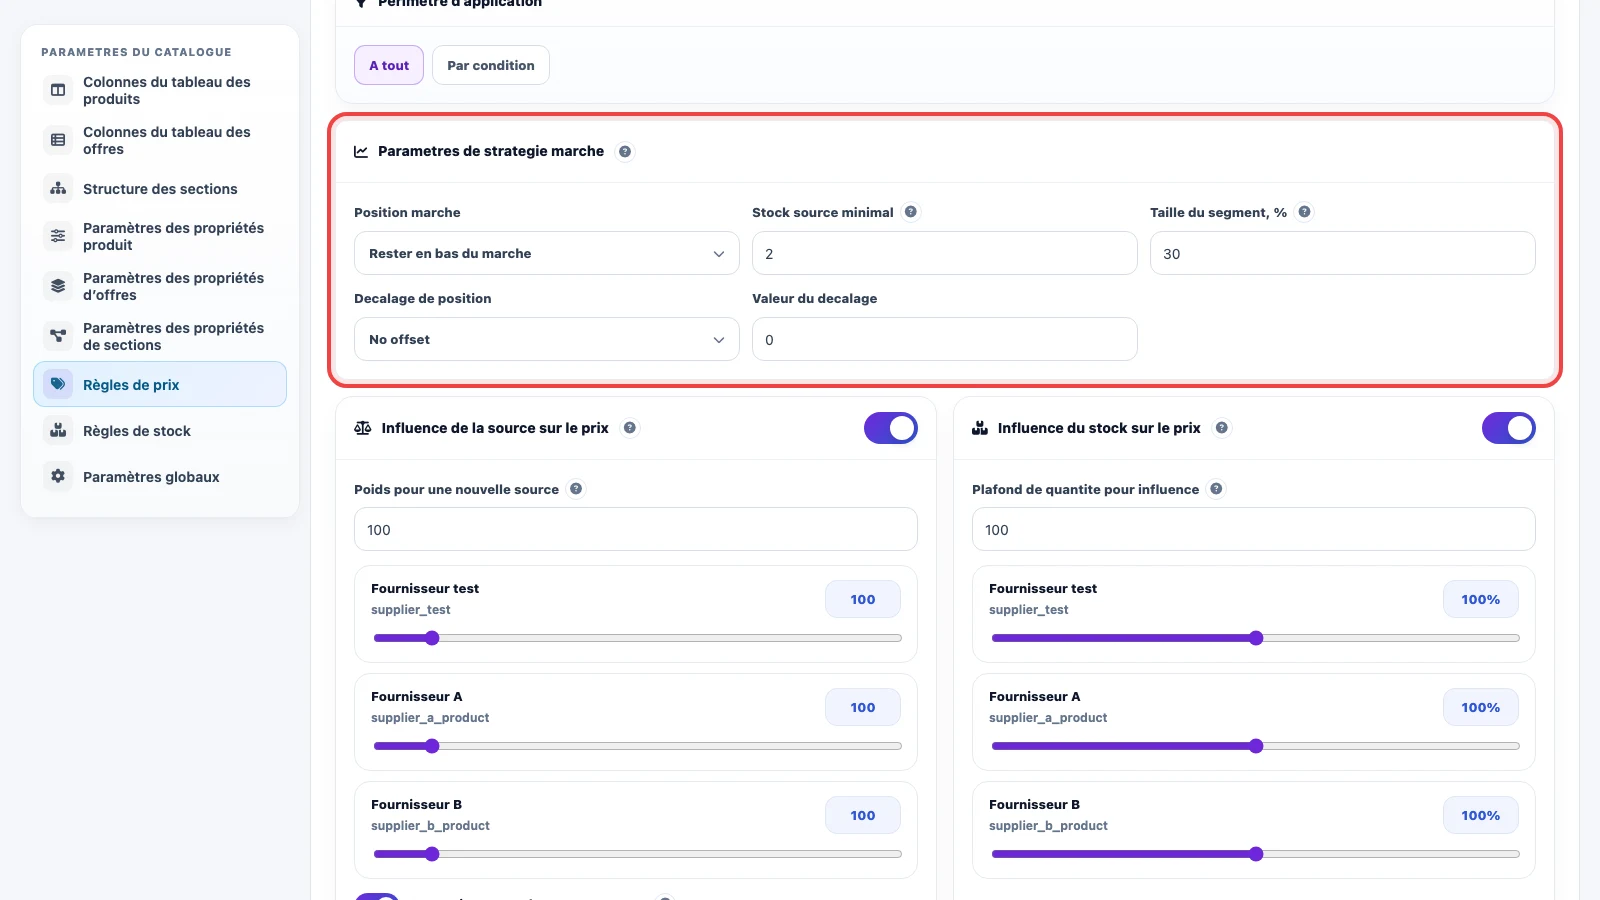Screen dimensions: 1600x900
Task: Turn off Influence du stock sur le prix switch
Action: (x=1509, y=428)
